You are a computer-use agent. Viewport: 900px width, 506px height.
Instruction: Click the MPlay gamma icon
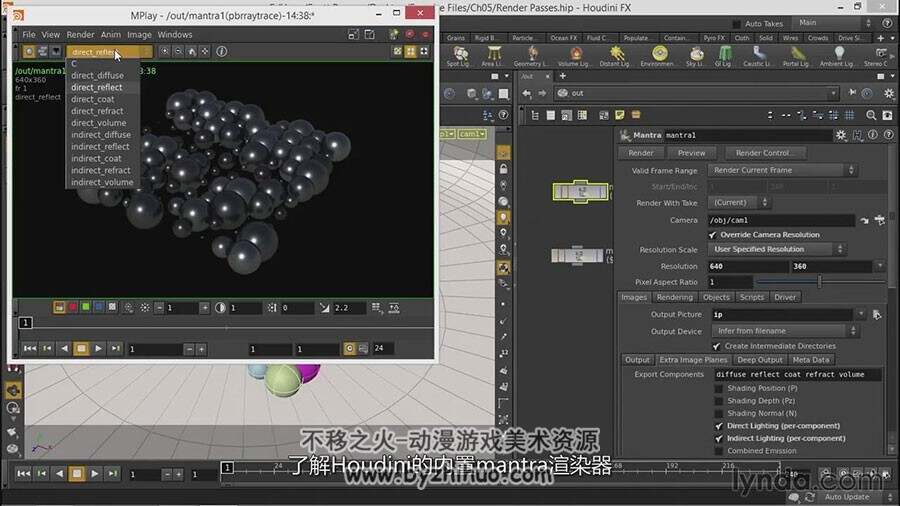point(325,308)
